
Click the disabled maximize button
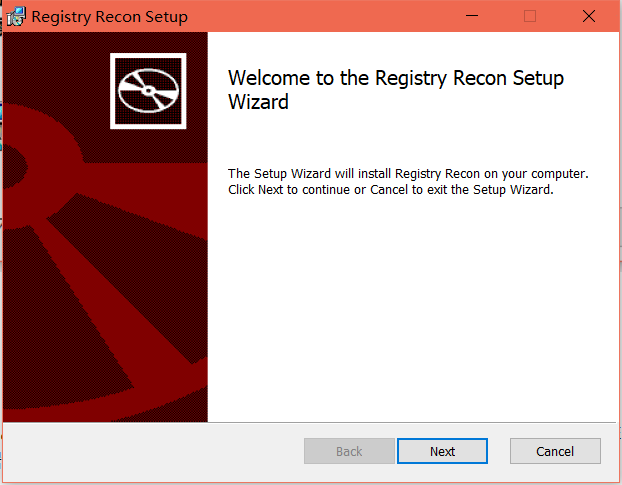[530, 16]
